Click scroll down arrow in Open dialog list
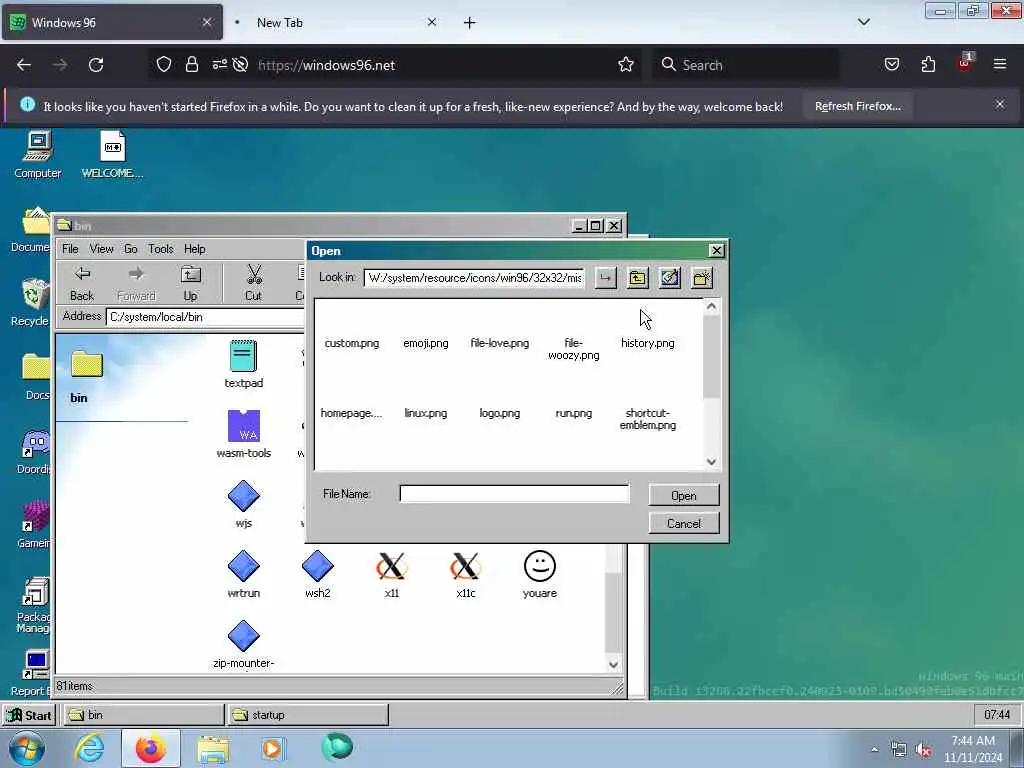1024x768 pixels. pos(711,461)
